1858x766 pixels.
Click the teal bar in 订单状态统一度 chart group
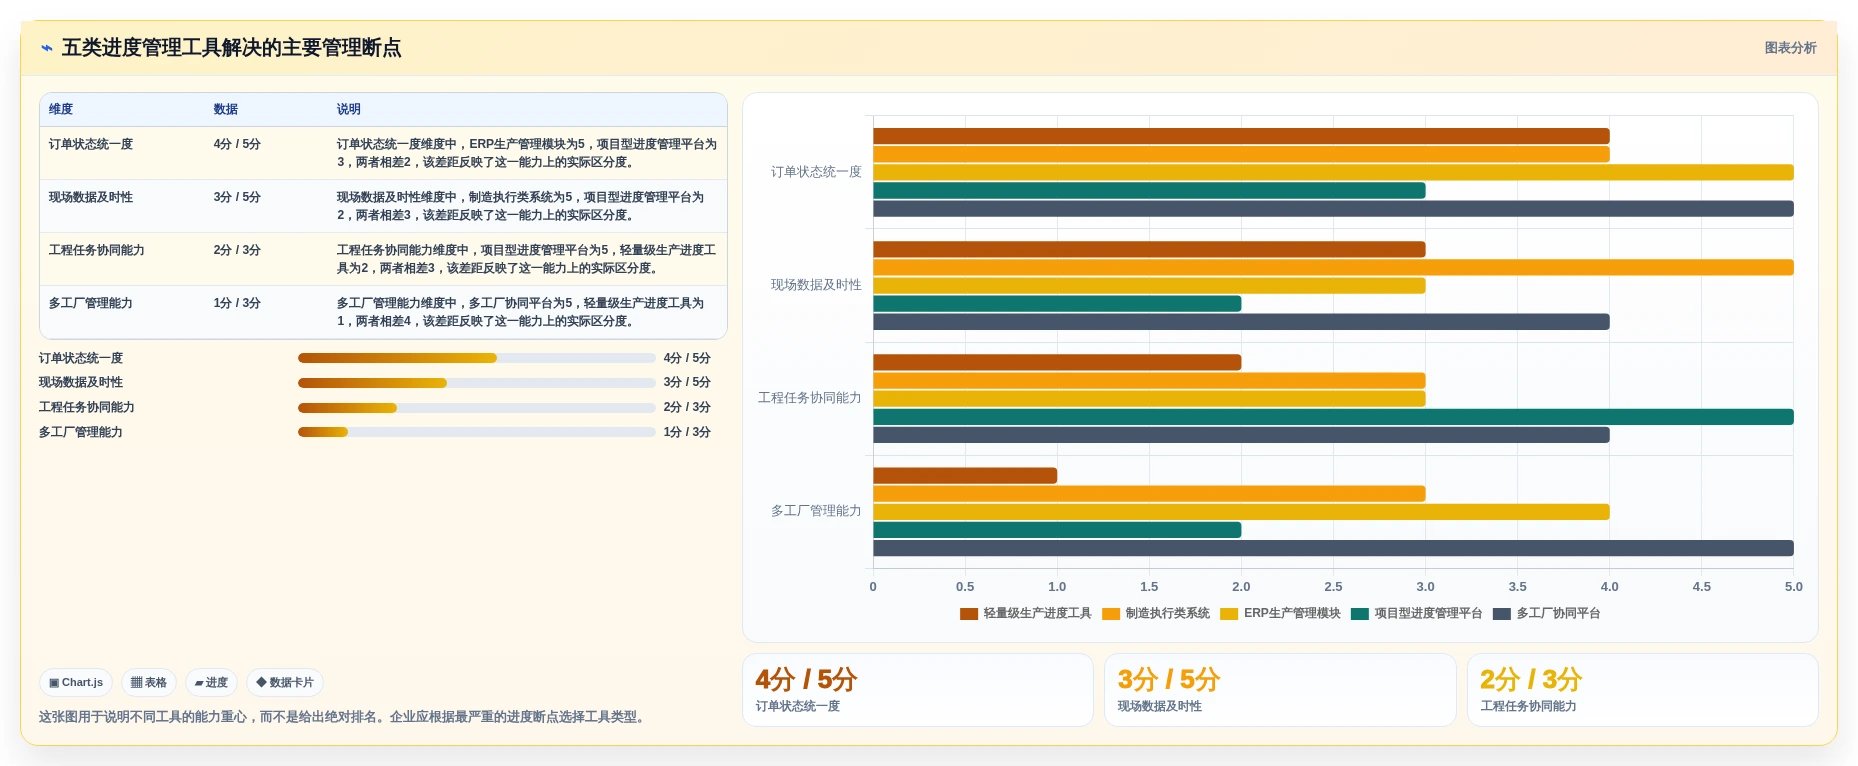pos(1149,190)
